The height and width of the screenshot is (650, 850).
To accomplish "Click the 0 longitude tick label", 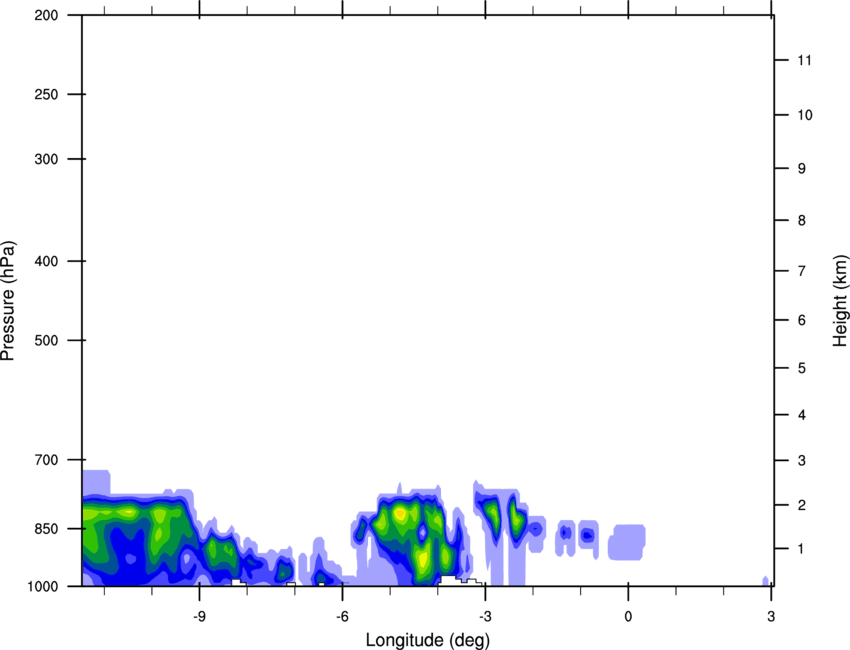I will pos(628,615).
